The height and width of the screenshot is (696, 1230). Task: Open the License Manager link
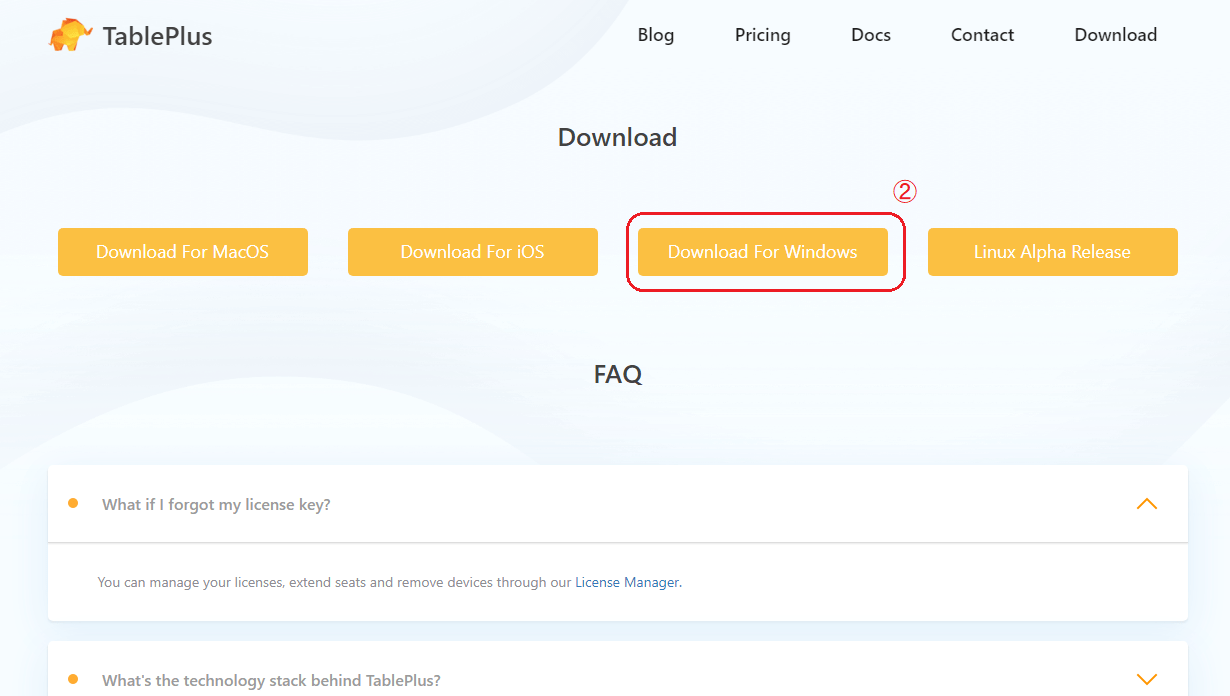(x=627, y=582)
